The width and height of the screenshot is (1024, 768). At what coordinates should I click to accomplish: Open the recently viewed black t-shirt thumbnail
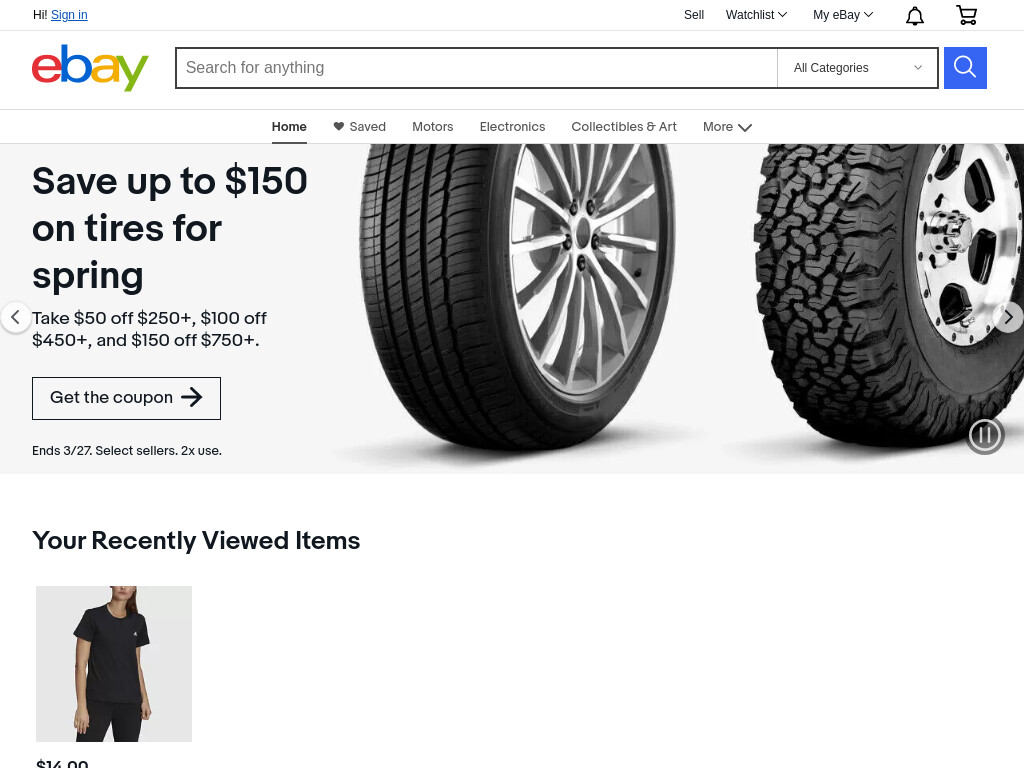tap(114, 664)
